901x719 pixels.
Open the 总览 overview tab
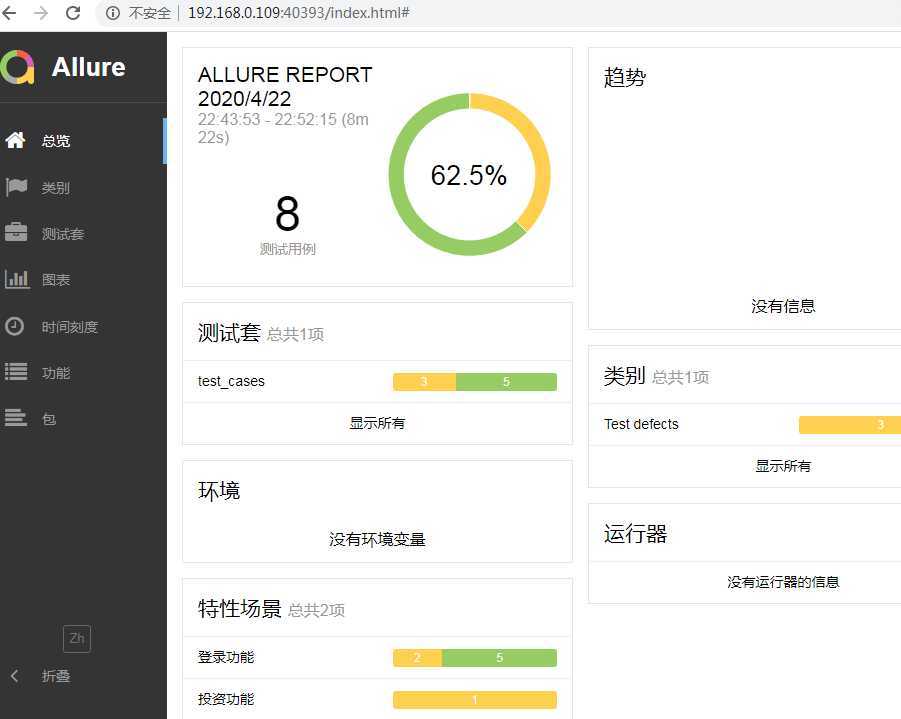coord(83,141)
